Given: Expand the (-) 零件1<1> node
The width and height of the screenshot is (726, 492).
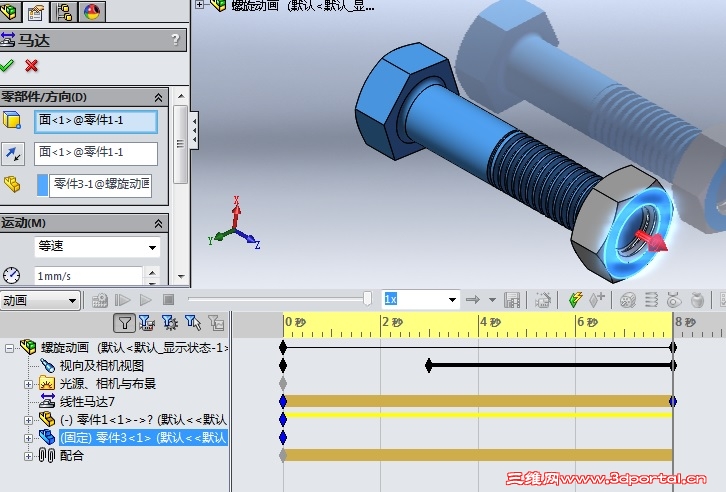Looking at the screenshot, I should click(28, 420).
